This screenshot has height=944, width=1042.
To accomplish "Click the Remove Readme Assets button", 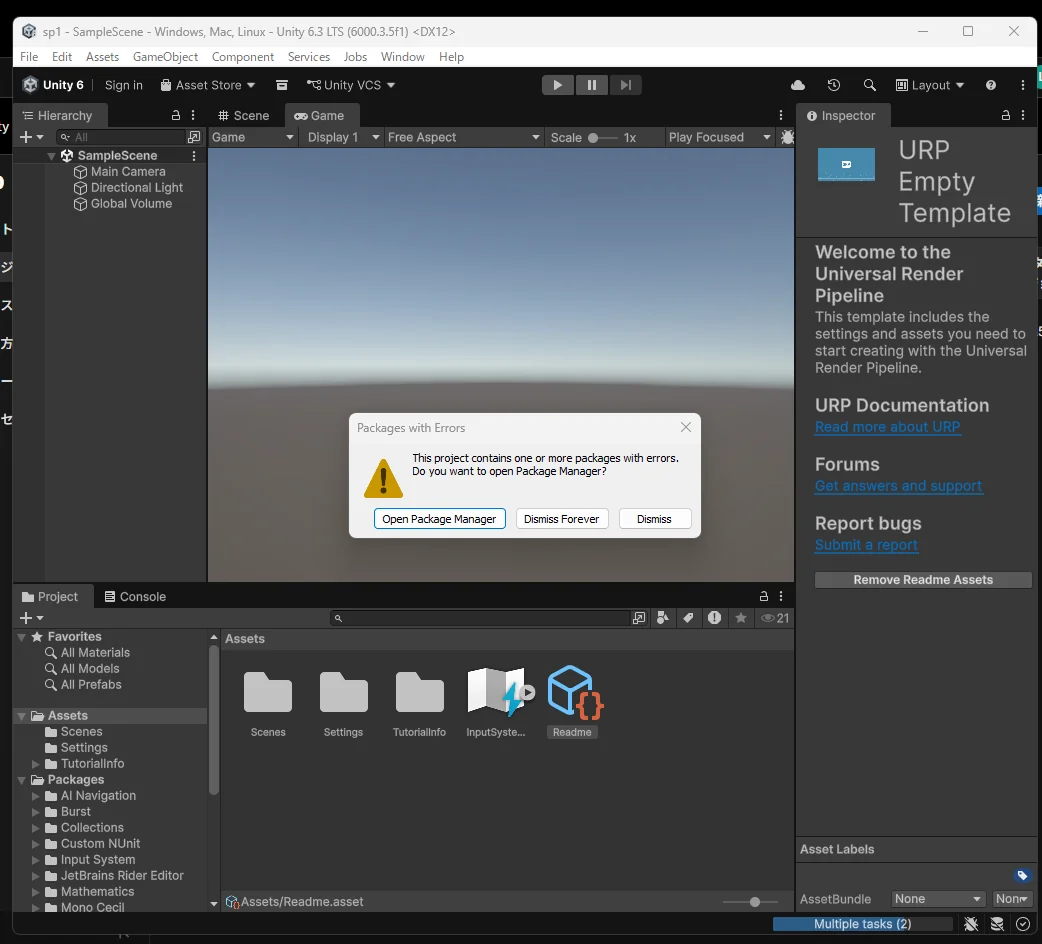I will (922, 580).
